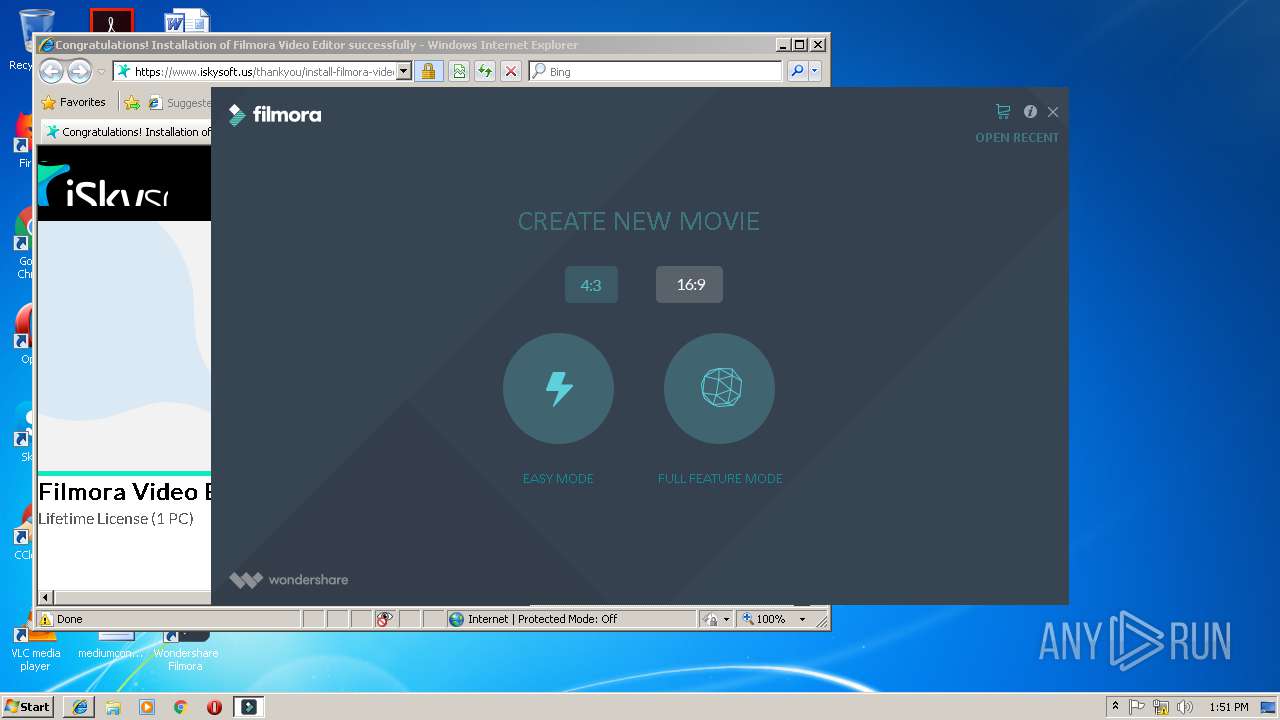View the security lock report icon
The height and width of the screenshot is (720, 1280).
pos(428,71)
